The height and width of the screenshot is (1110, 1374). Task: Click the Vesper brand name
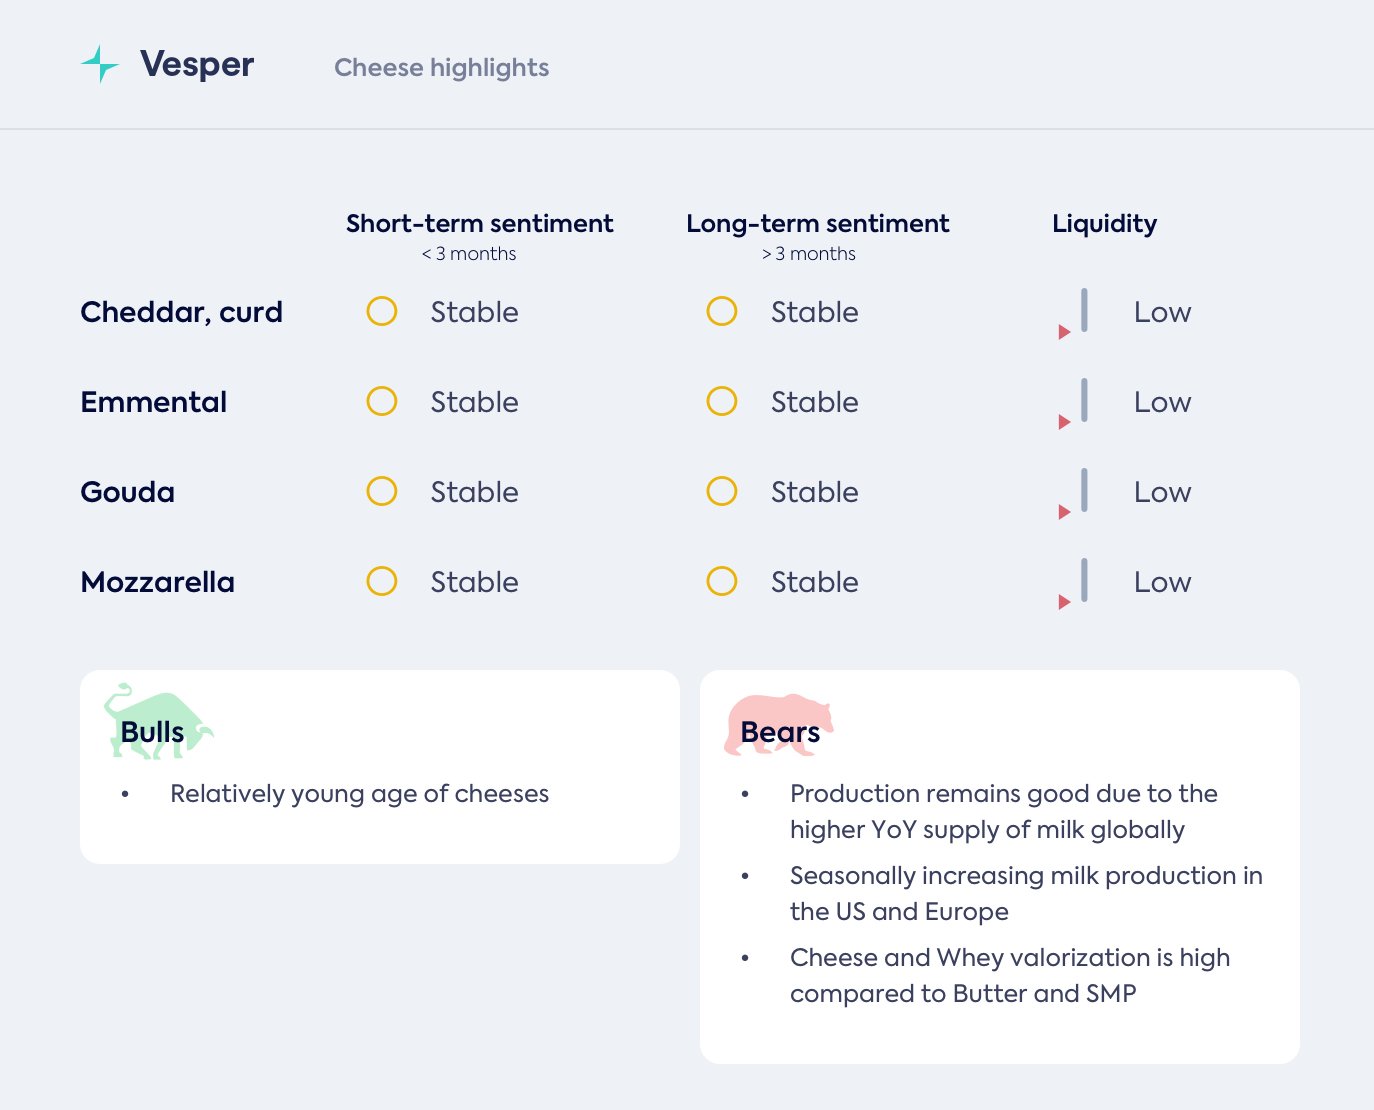[x=197, y=64]
